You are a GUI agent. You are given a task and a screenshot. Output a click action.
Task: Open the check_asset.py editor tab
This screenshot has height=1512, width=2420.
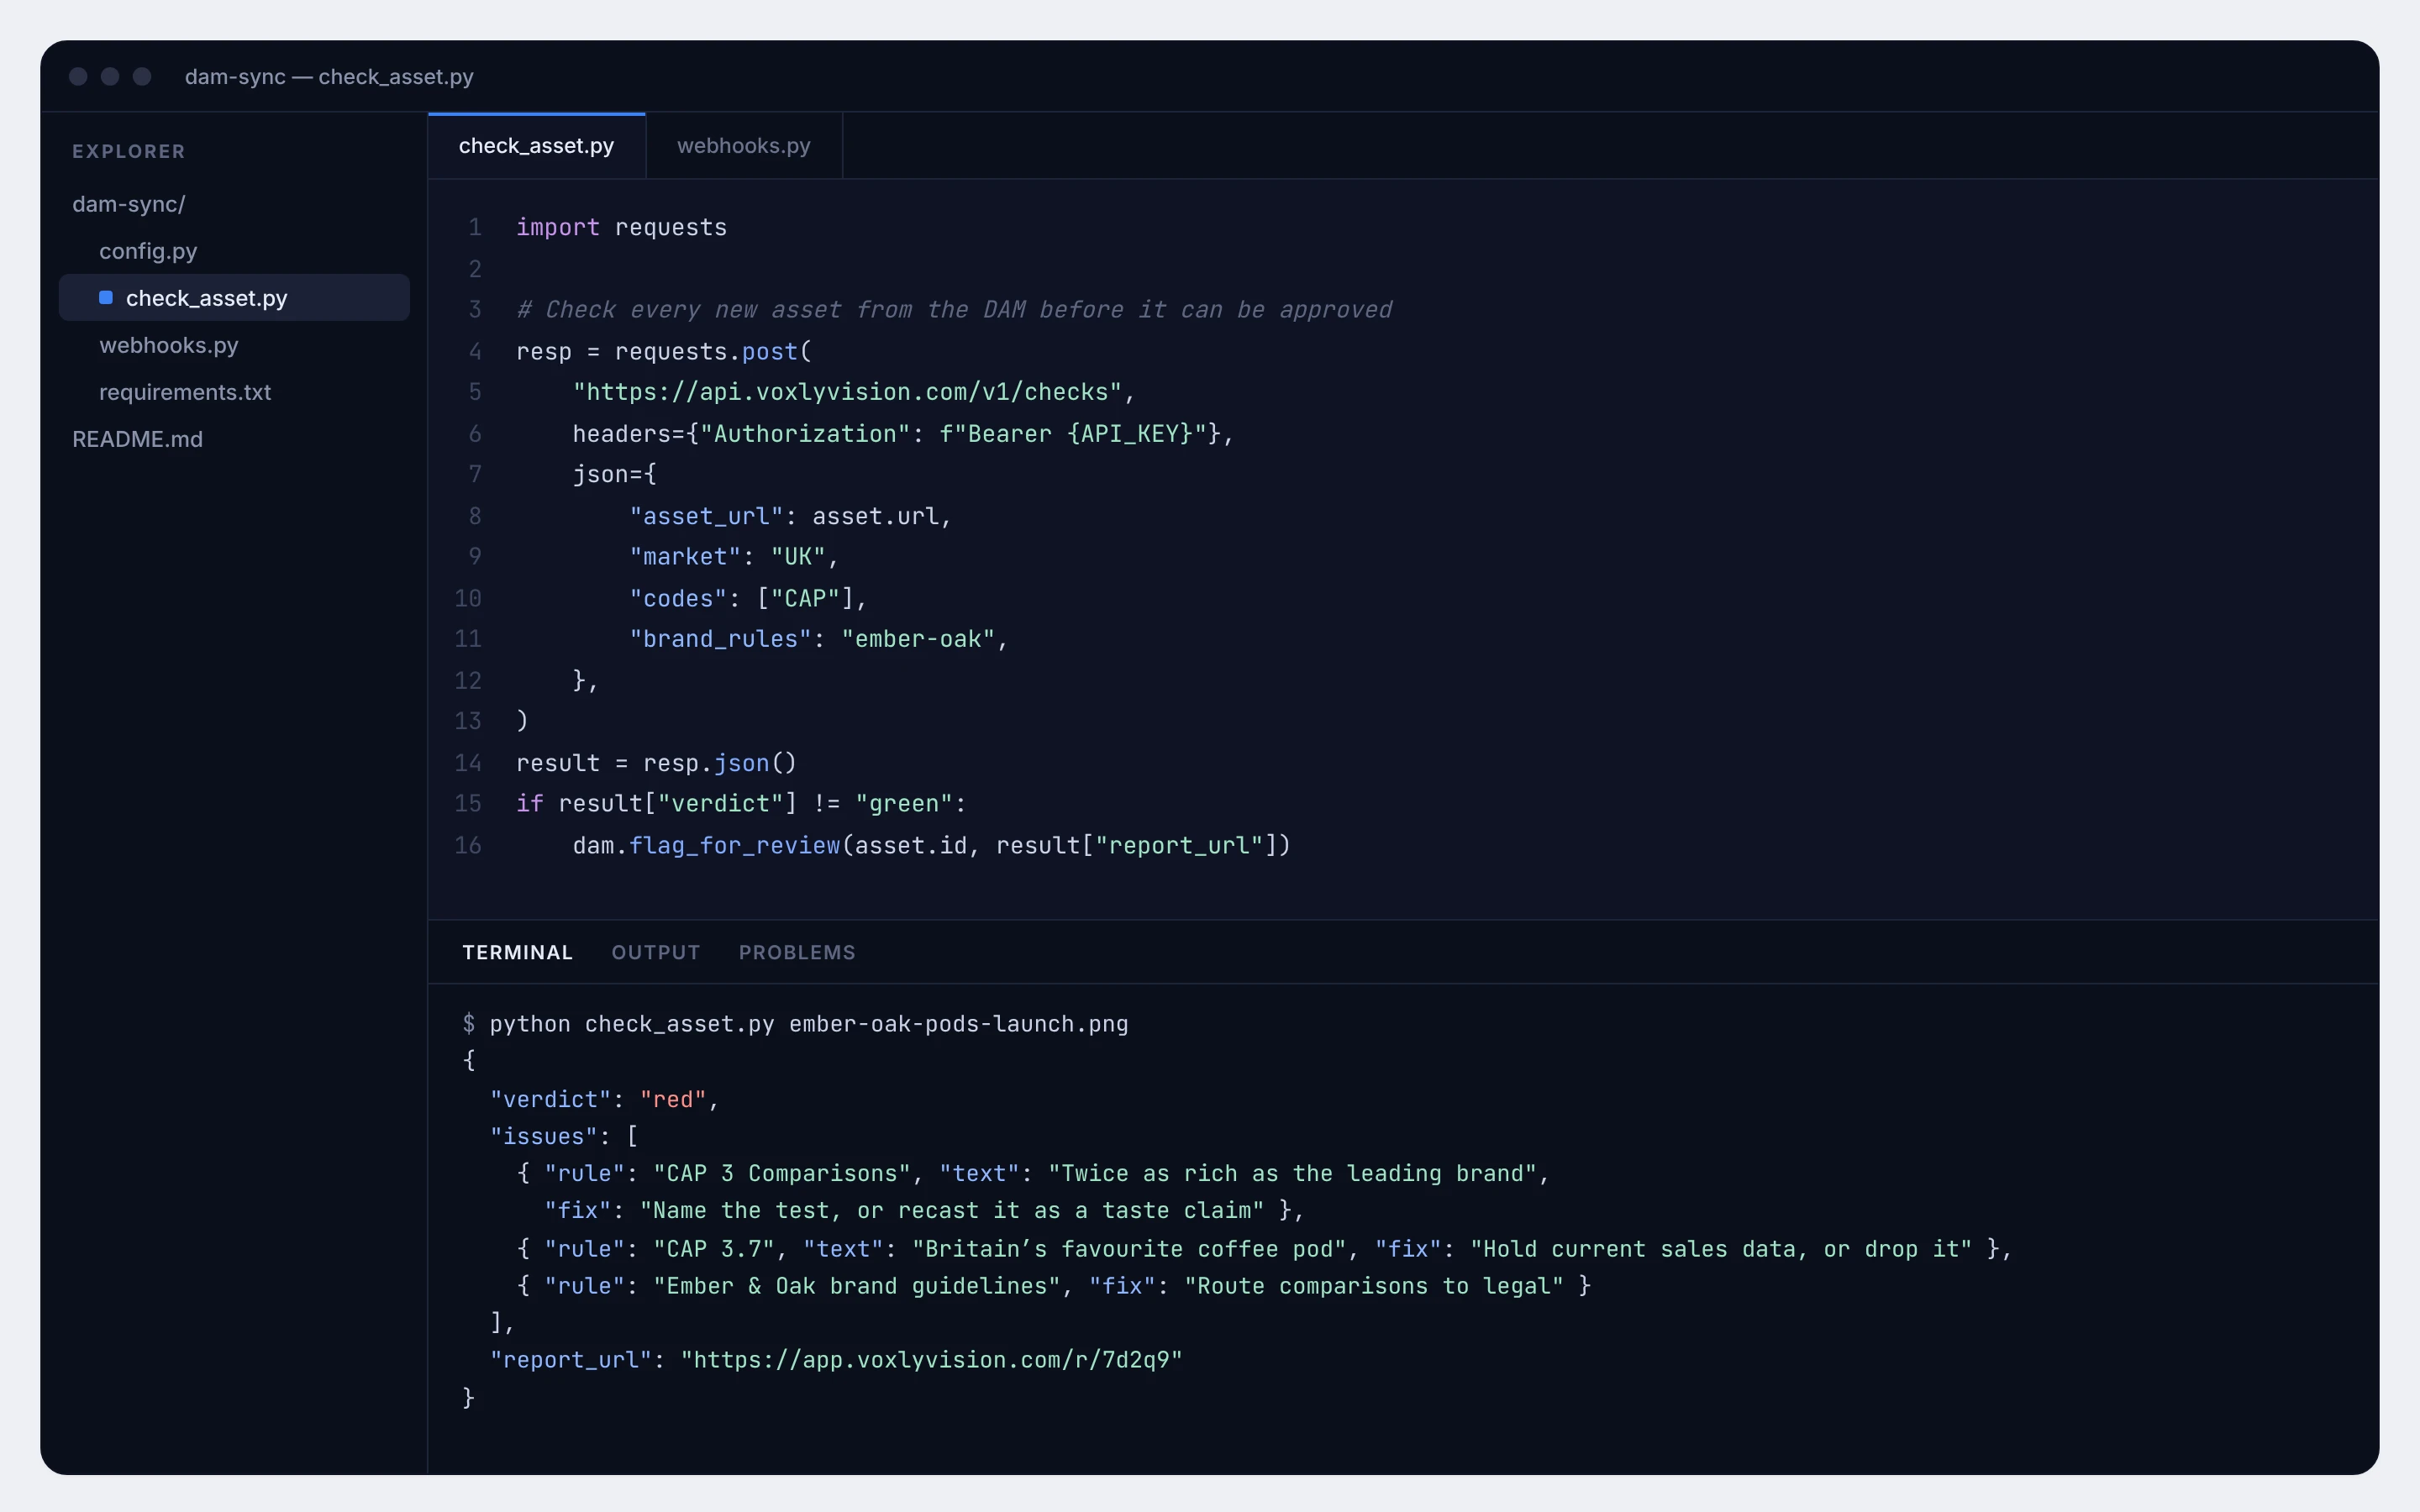[536, 146]
